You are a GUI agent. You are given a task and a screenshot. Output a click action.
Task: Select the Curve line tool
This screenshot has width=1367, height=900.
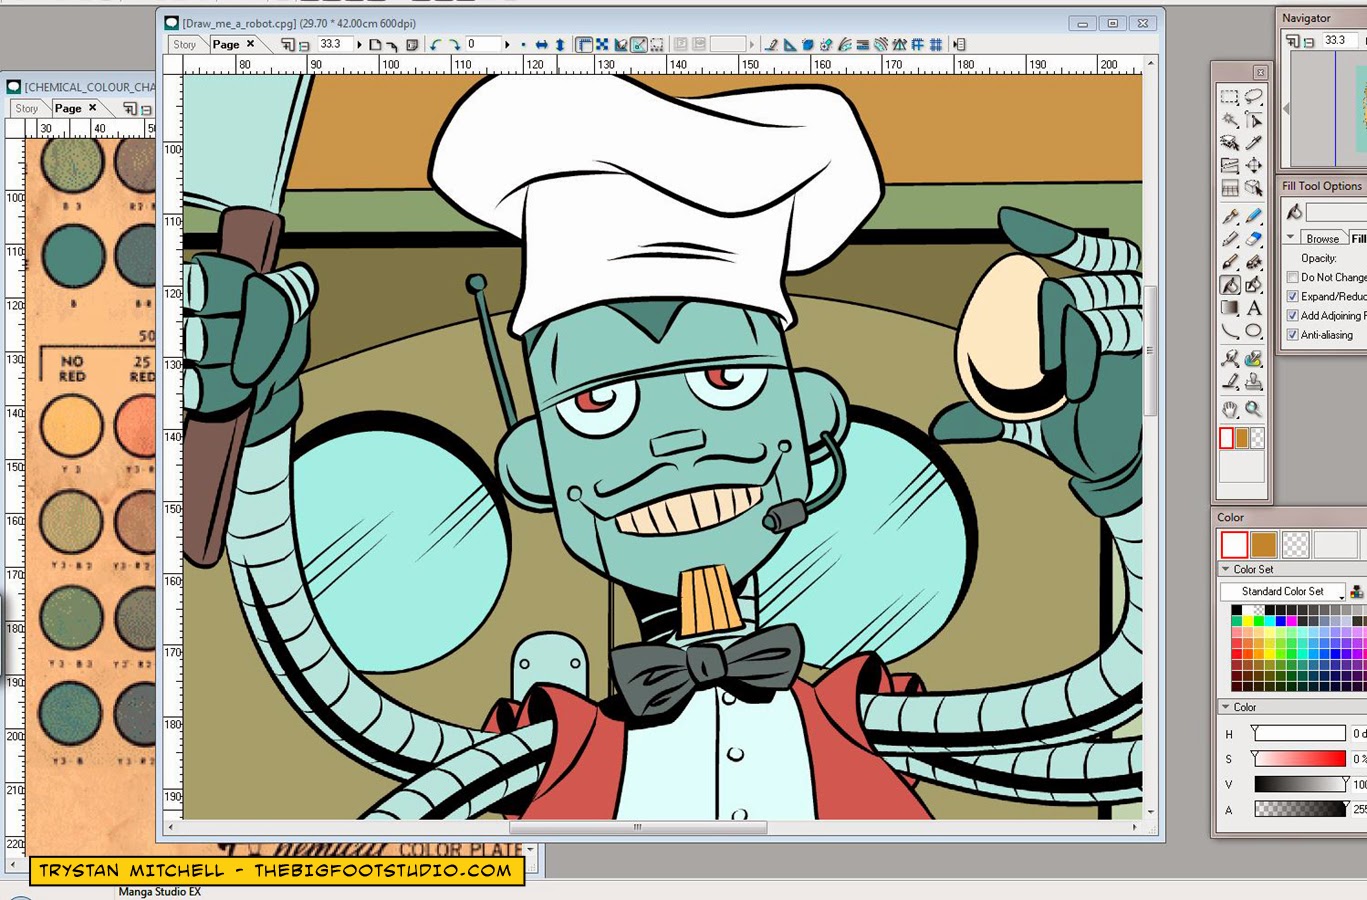(1230, 331)
